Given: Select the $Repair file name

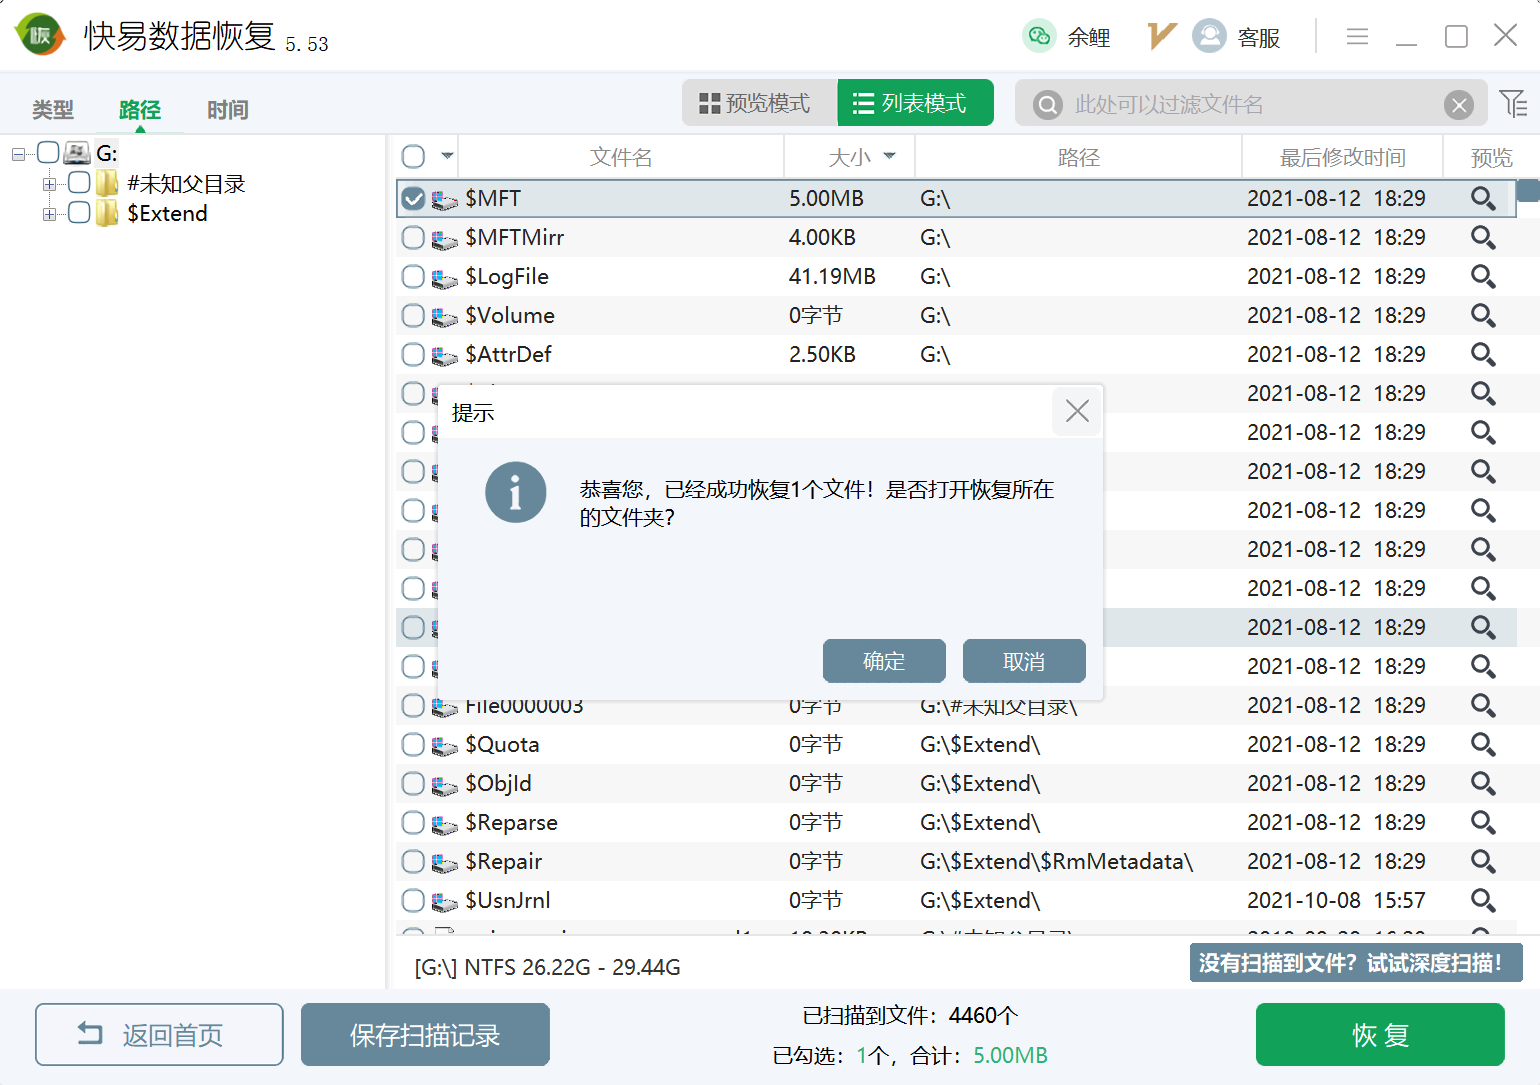Looking at the screenshot, I should coord(503,862).
